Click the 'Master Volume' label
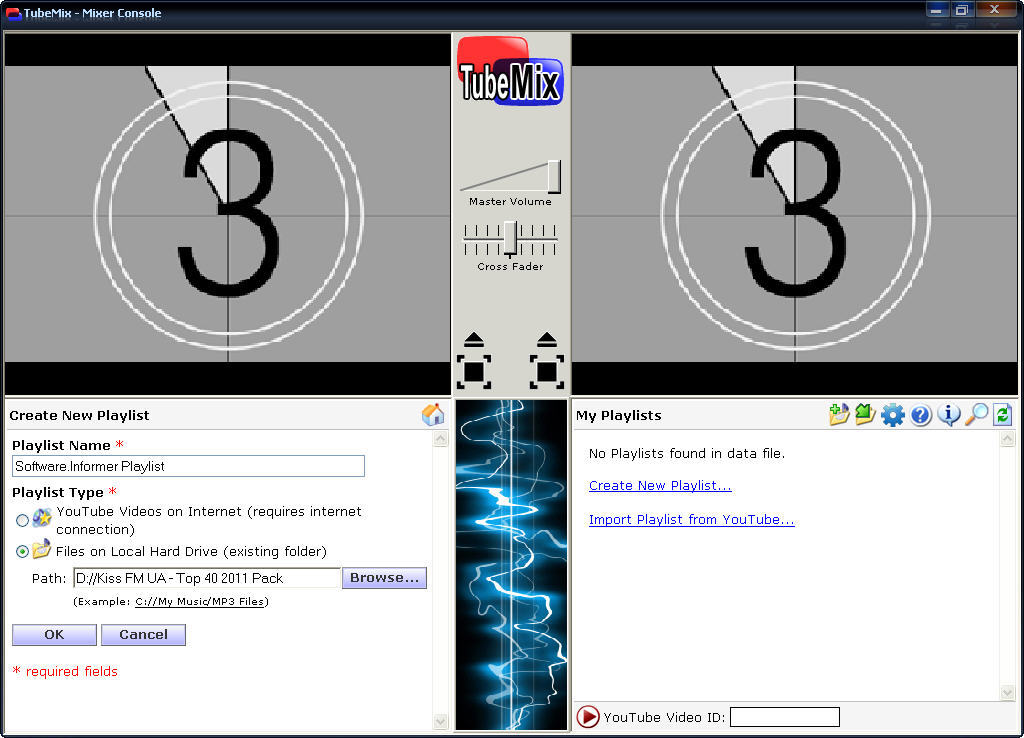The image size is (1024, 738). [x=510, y=202]
